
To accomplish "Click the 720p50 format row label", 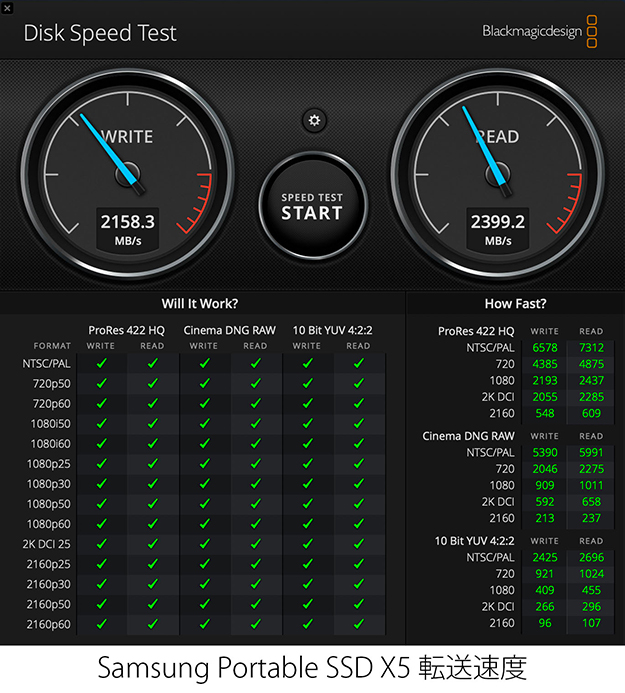I will click(50, 384).
